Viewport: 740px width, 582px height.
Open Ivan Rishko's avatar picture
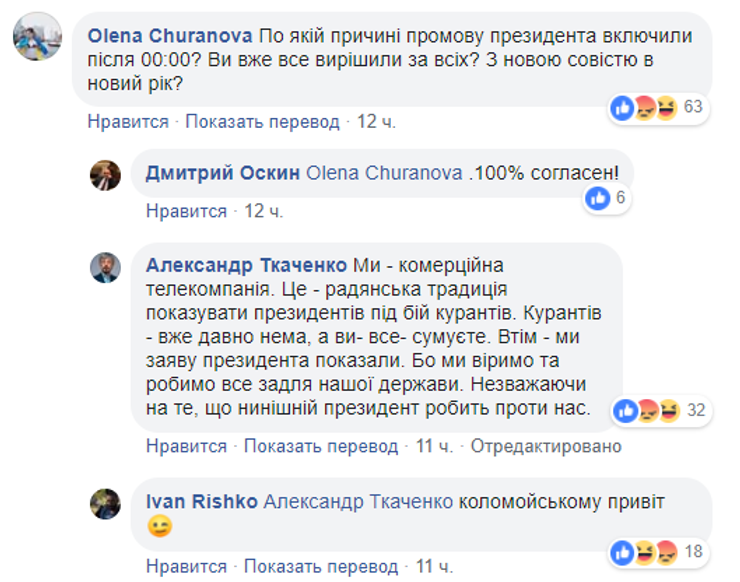click(x=106, y=501)
